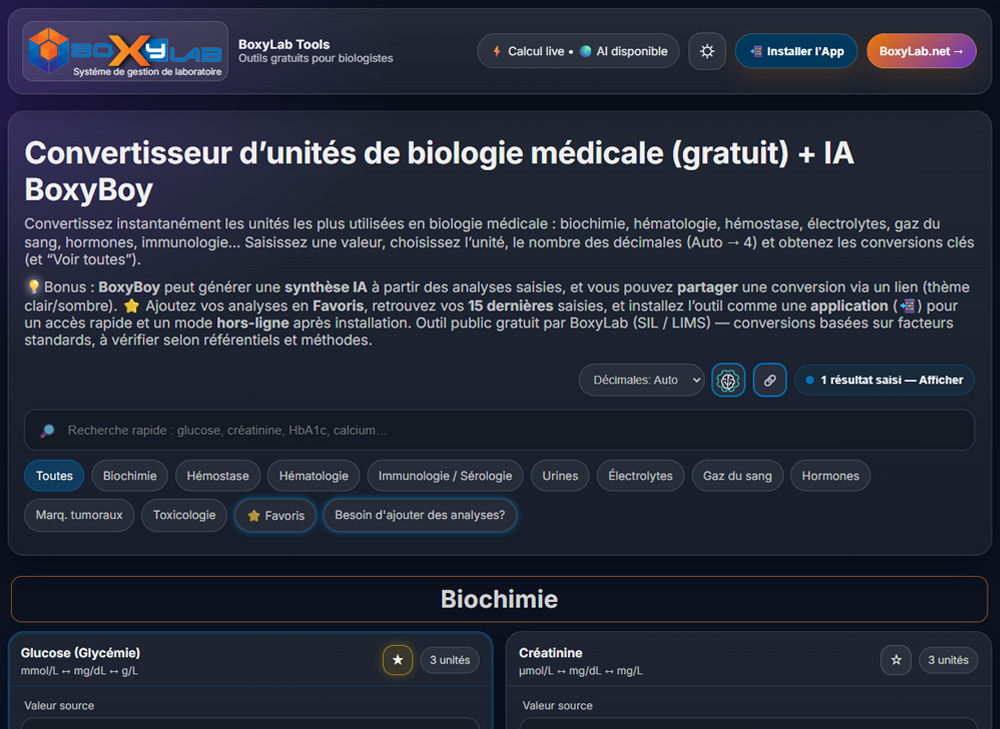Click the share conversion link icon

pyautogui.click(x=769, y=380)
